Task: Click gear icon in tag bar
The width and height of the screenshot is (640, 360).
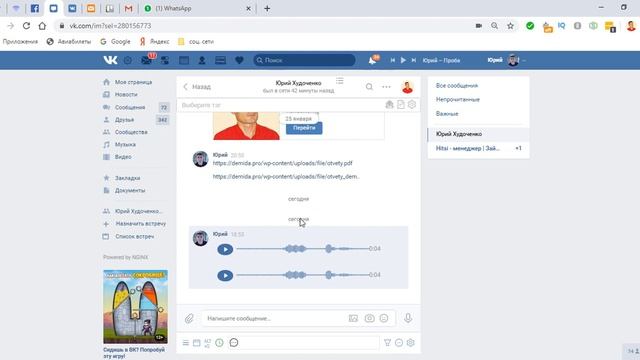Action: [x=412, y=104]
